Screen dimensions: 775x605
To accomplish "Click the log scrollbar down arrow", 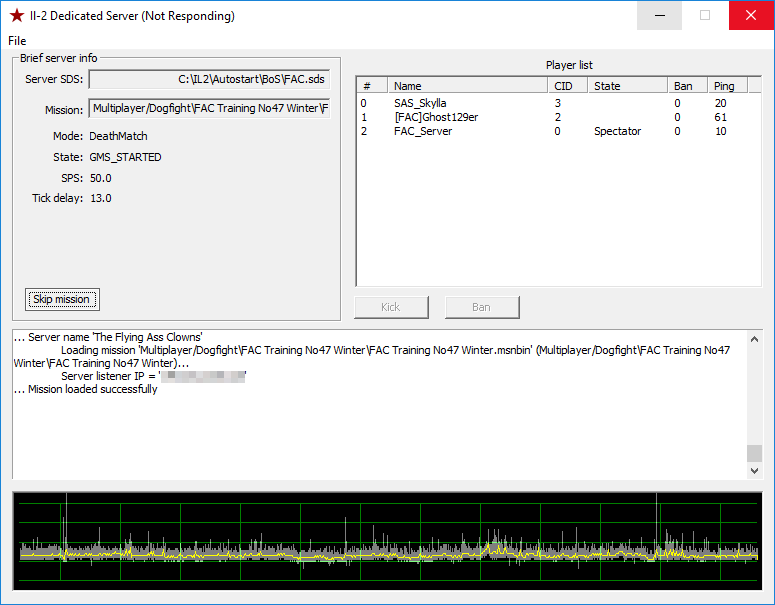I will pyautogui.click(x=754, y=470).
